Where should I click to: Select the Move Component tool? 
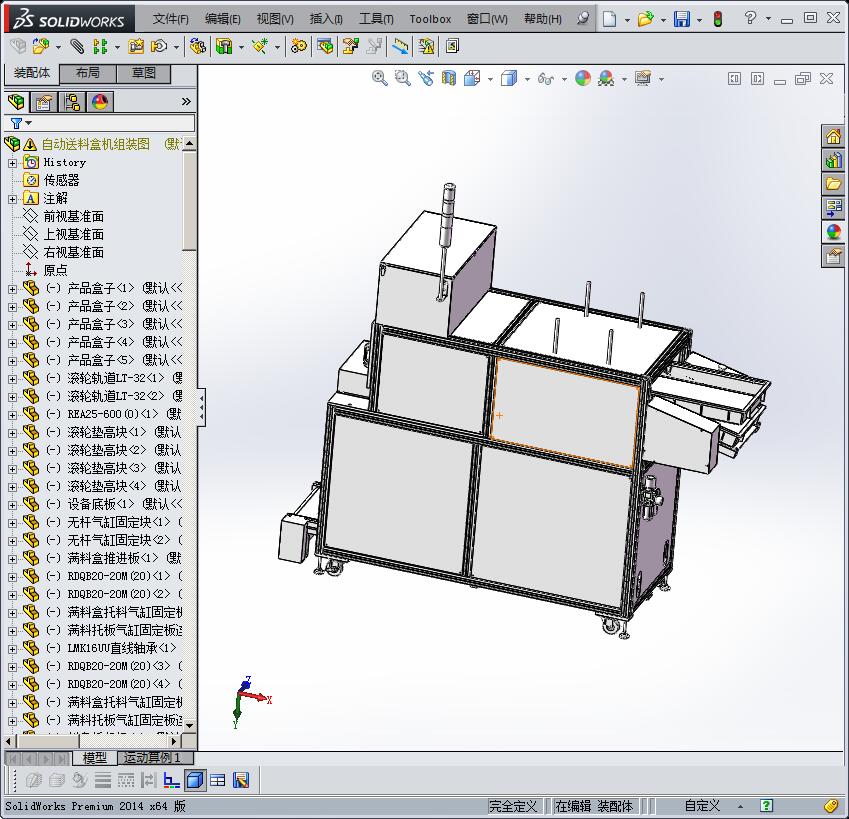pyautogui.click(x=159, y=47)
